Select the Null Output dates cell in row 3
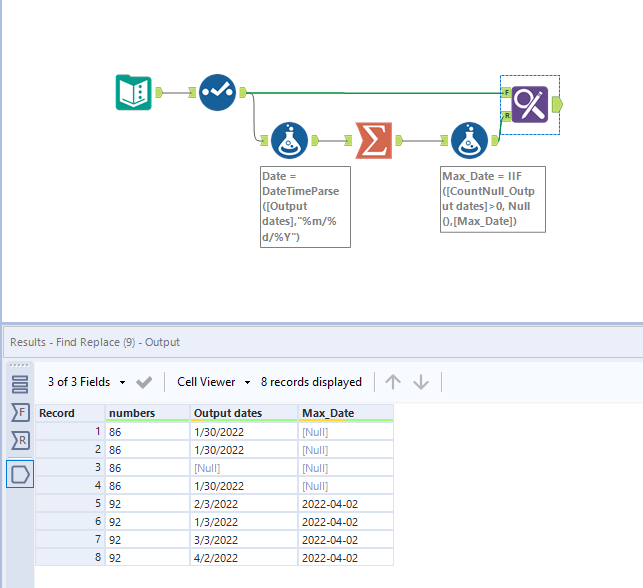Image resolution: width=643 pixels, height=588 pixels. pyautogui.click(x=244, y=468)
